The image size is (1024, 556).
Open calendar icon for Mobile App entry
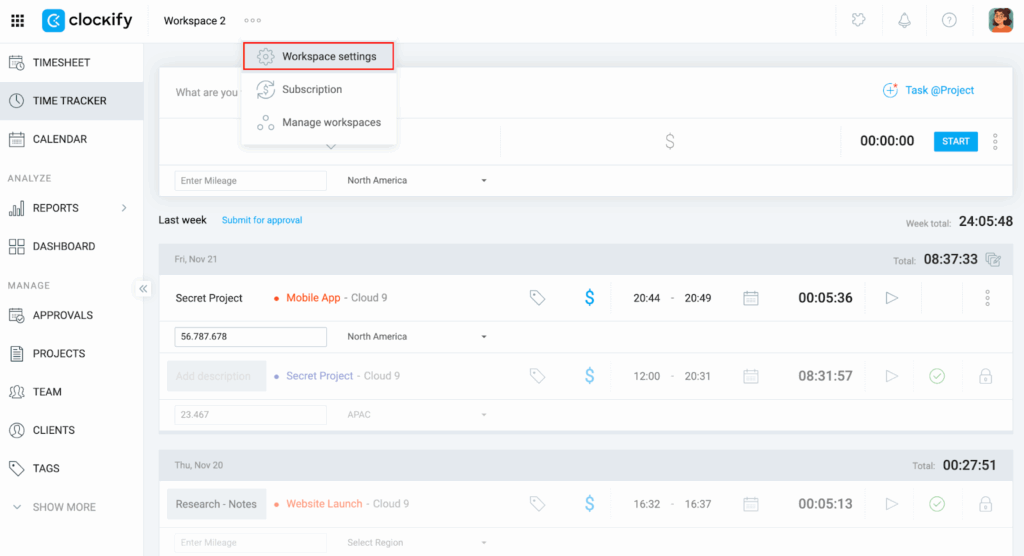751,298
